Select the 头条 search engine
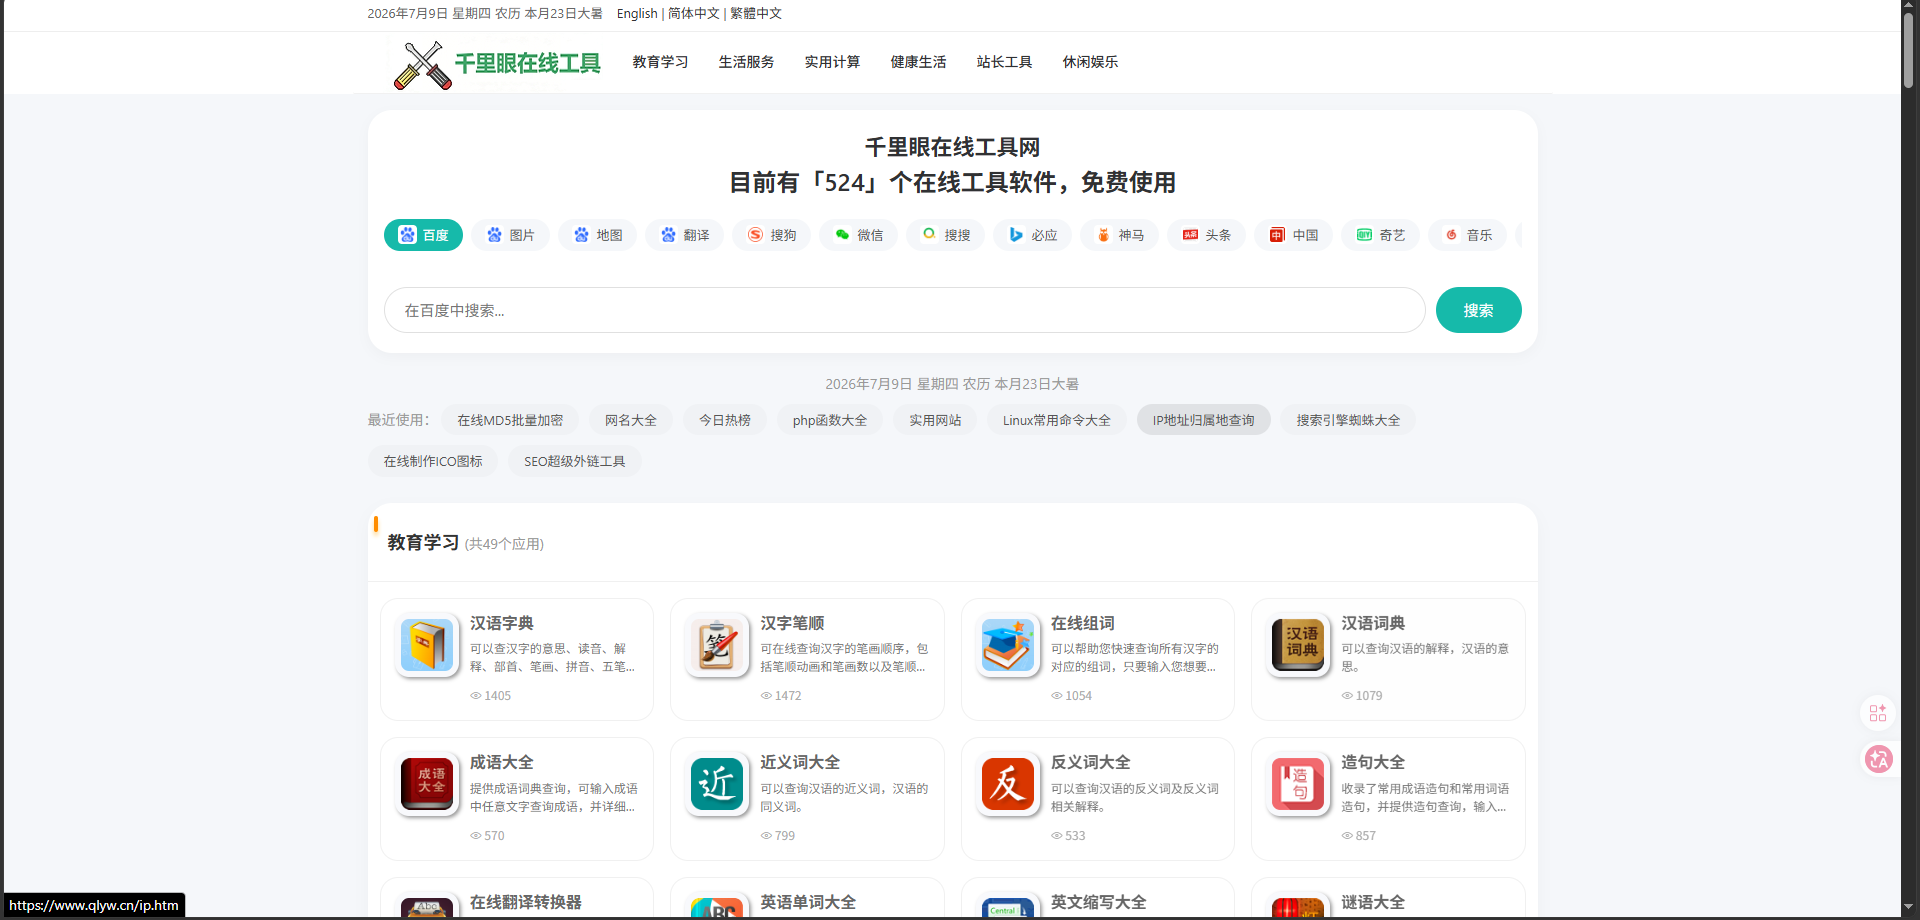The height and width of the screenshot is (920, 1920). [x=1206, y=235]
